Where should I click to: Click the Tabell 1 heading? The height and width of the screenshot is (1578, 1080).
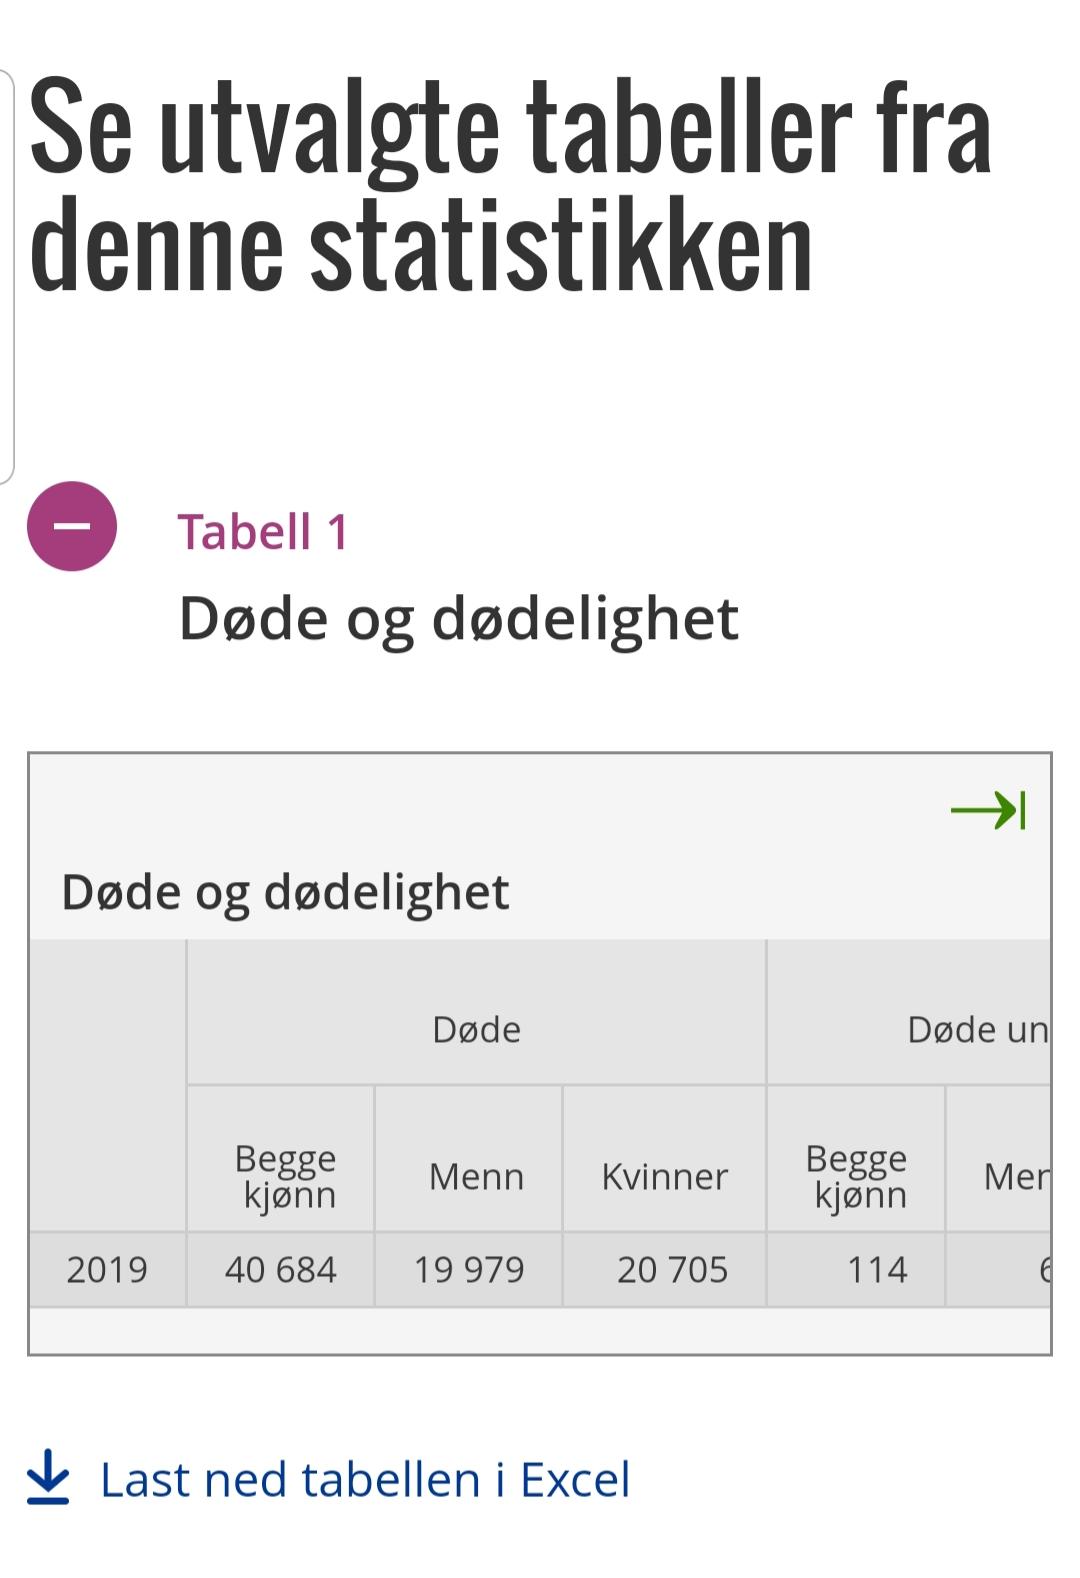(x=263, y=532)
